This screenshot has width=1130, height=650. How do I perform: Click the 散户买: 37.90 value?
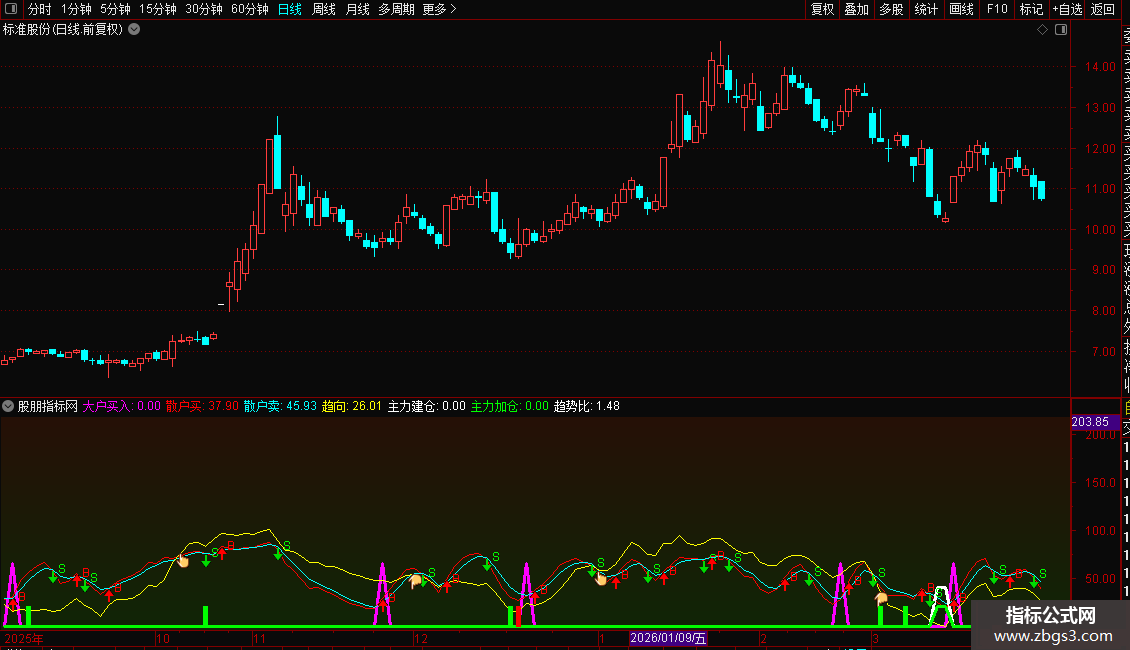[x=202, y=406]
